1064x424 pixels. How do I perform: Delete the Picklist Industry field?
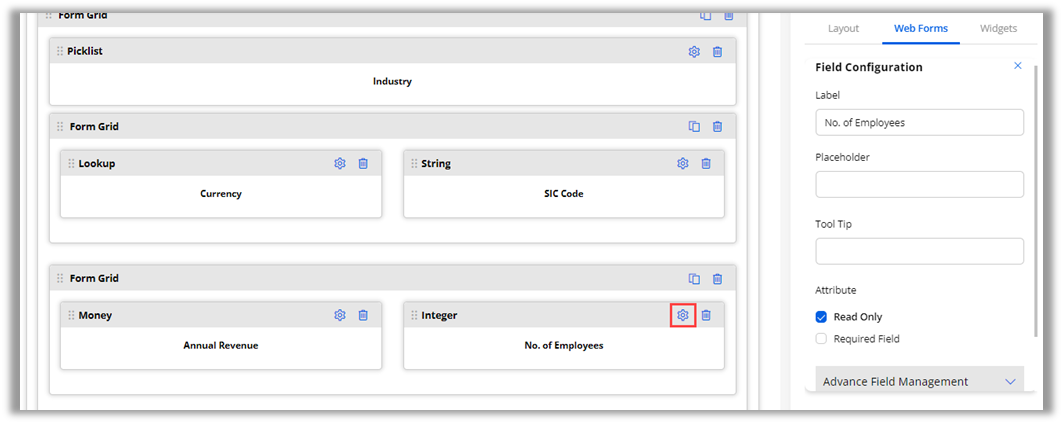coord(717,52)
